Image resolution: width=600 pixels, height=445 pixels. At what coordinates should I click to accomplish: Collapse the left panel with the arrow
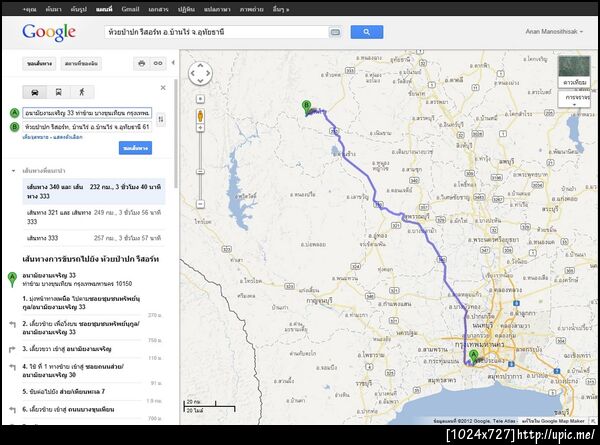[173, 63]
